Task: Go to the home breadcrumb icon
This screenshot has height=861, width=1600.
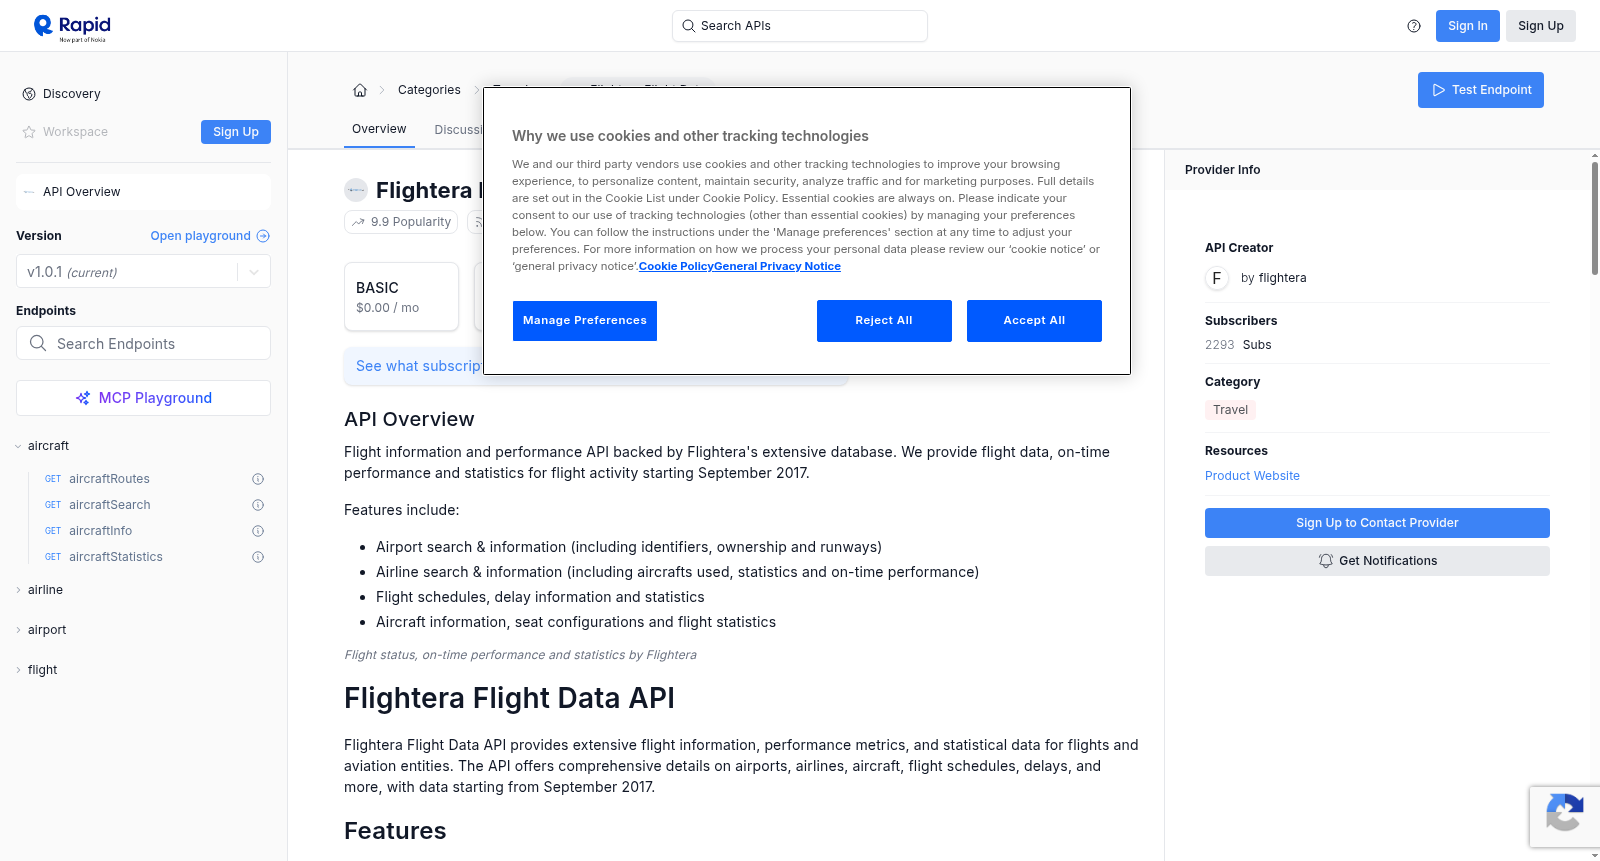Action: [x=360, y=90]
